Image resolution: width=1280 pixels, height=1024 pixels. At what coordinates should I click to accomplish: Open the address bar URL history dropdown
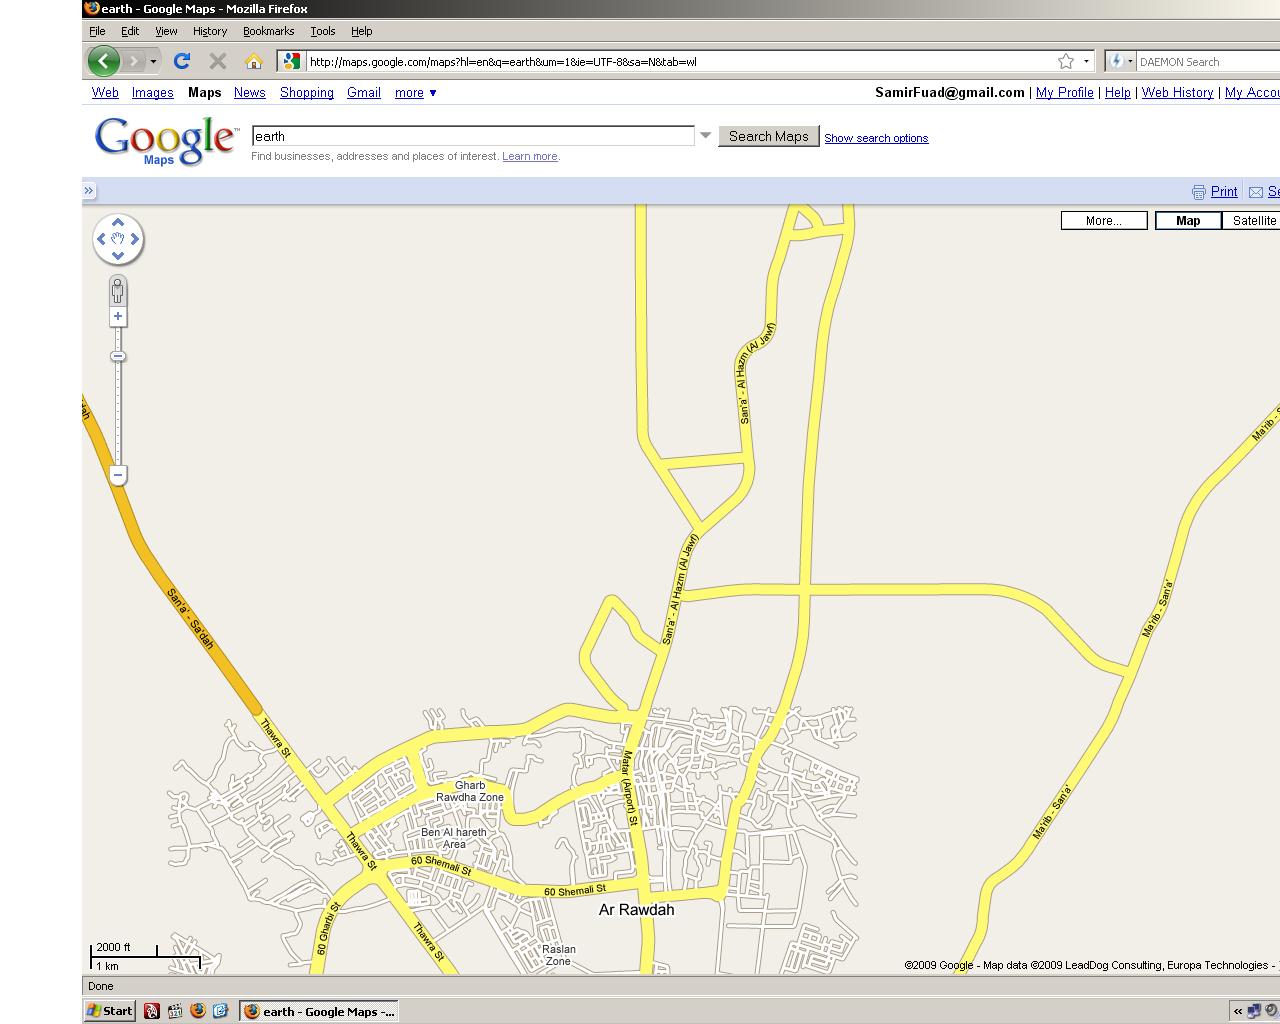point(1086,61)
